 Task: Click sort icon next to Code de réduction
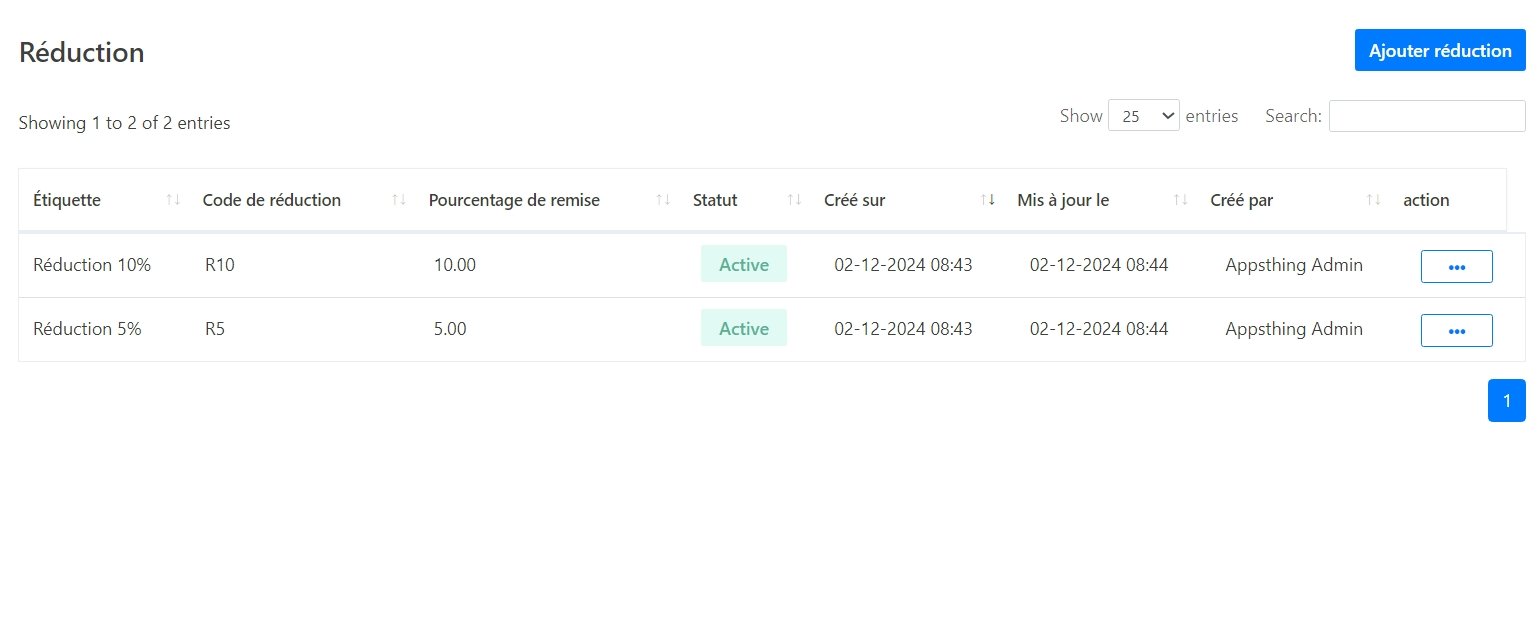pos(399,200)
